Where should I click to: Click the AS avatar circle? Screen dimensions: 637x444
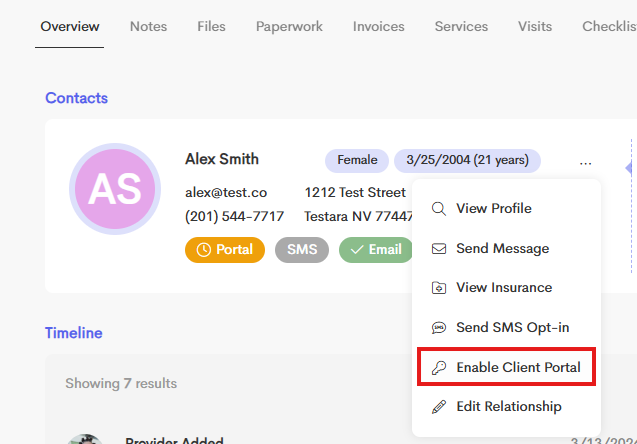coord(115,189)
